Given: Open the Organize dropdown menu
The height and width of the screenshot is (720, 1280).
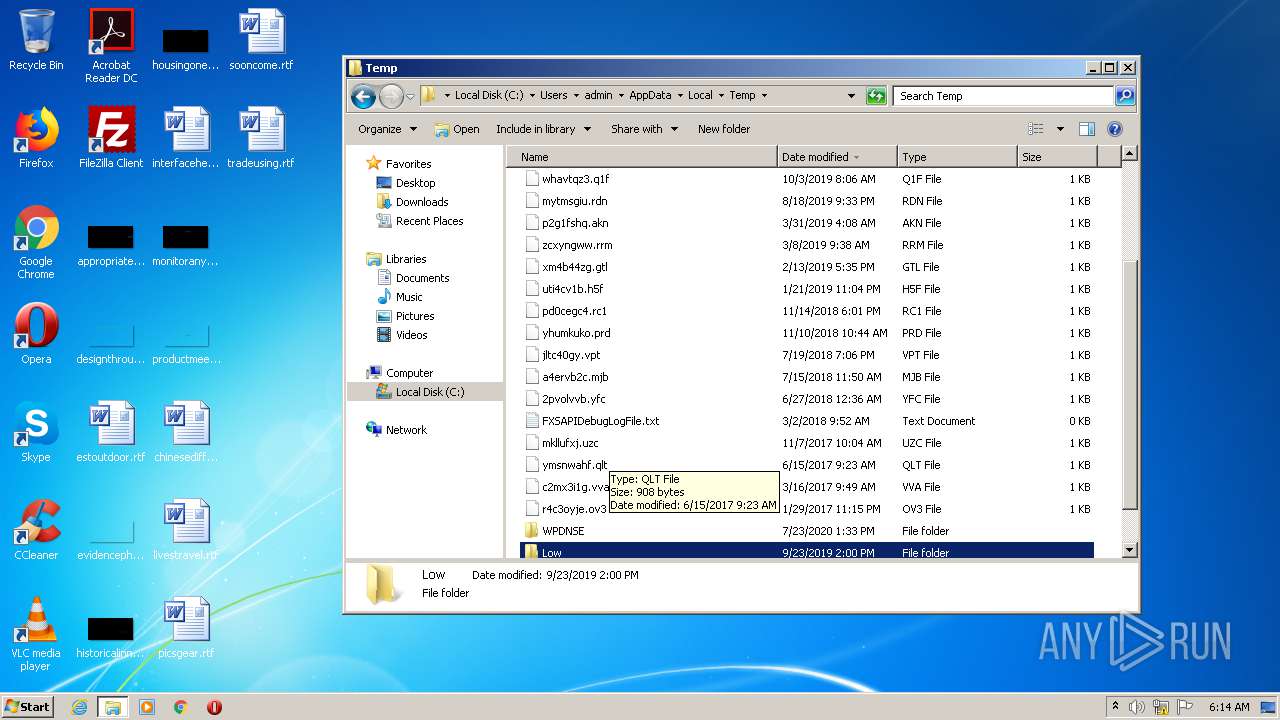Looking at the screenshot, I should [x=387, y=129].
